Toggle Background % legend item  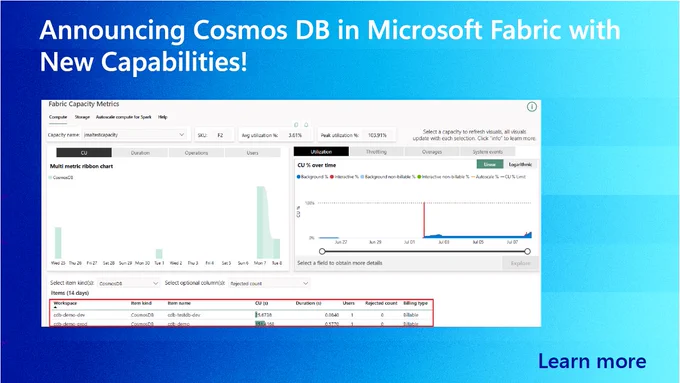tap(312, 177)
